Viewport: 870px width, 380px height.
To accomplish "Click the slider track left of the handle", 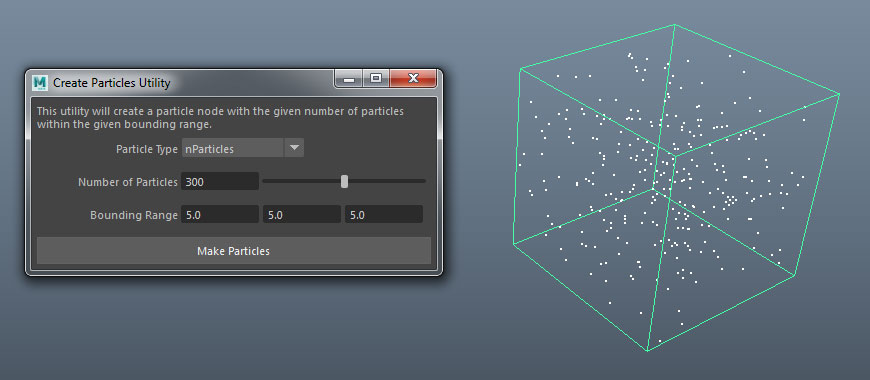I will point(301,181).
